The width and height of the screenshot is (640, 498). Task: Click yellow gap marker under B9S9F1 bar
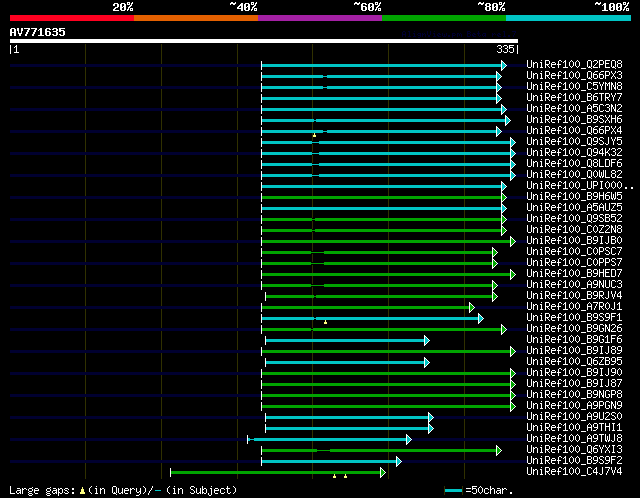tap(325, 322)
